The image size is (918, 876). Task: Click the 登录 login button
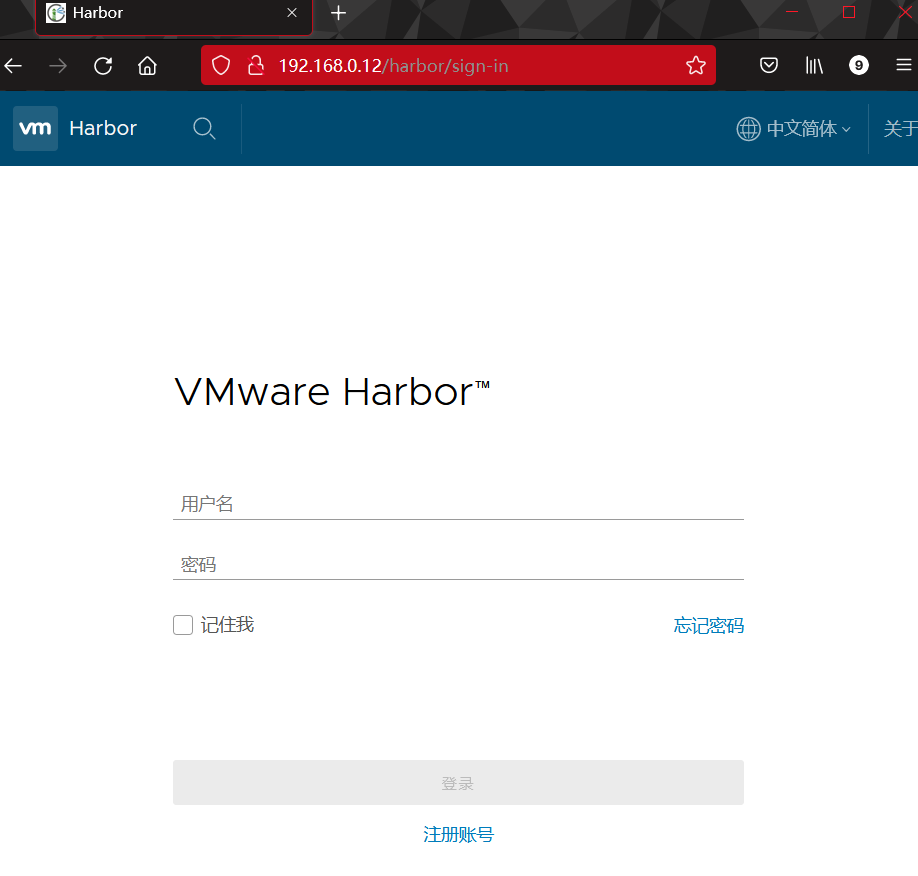click(x=458, y=782)
